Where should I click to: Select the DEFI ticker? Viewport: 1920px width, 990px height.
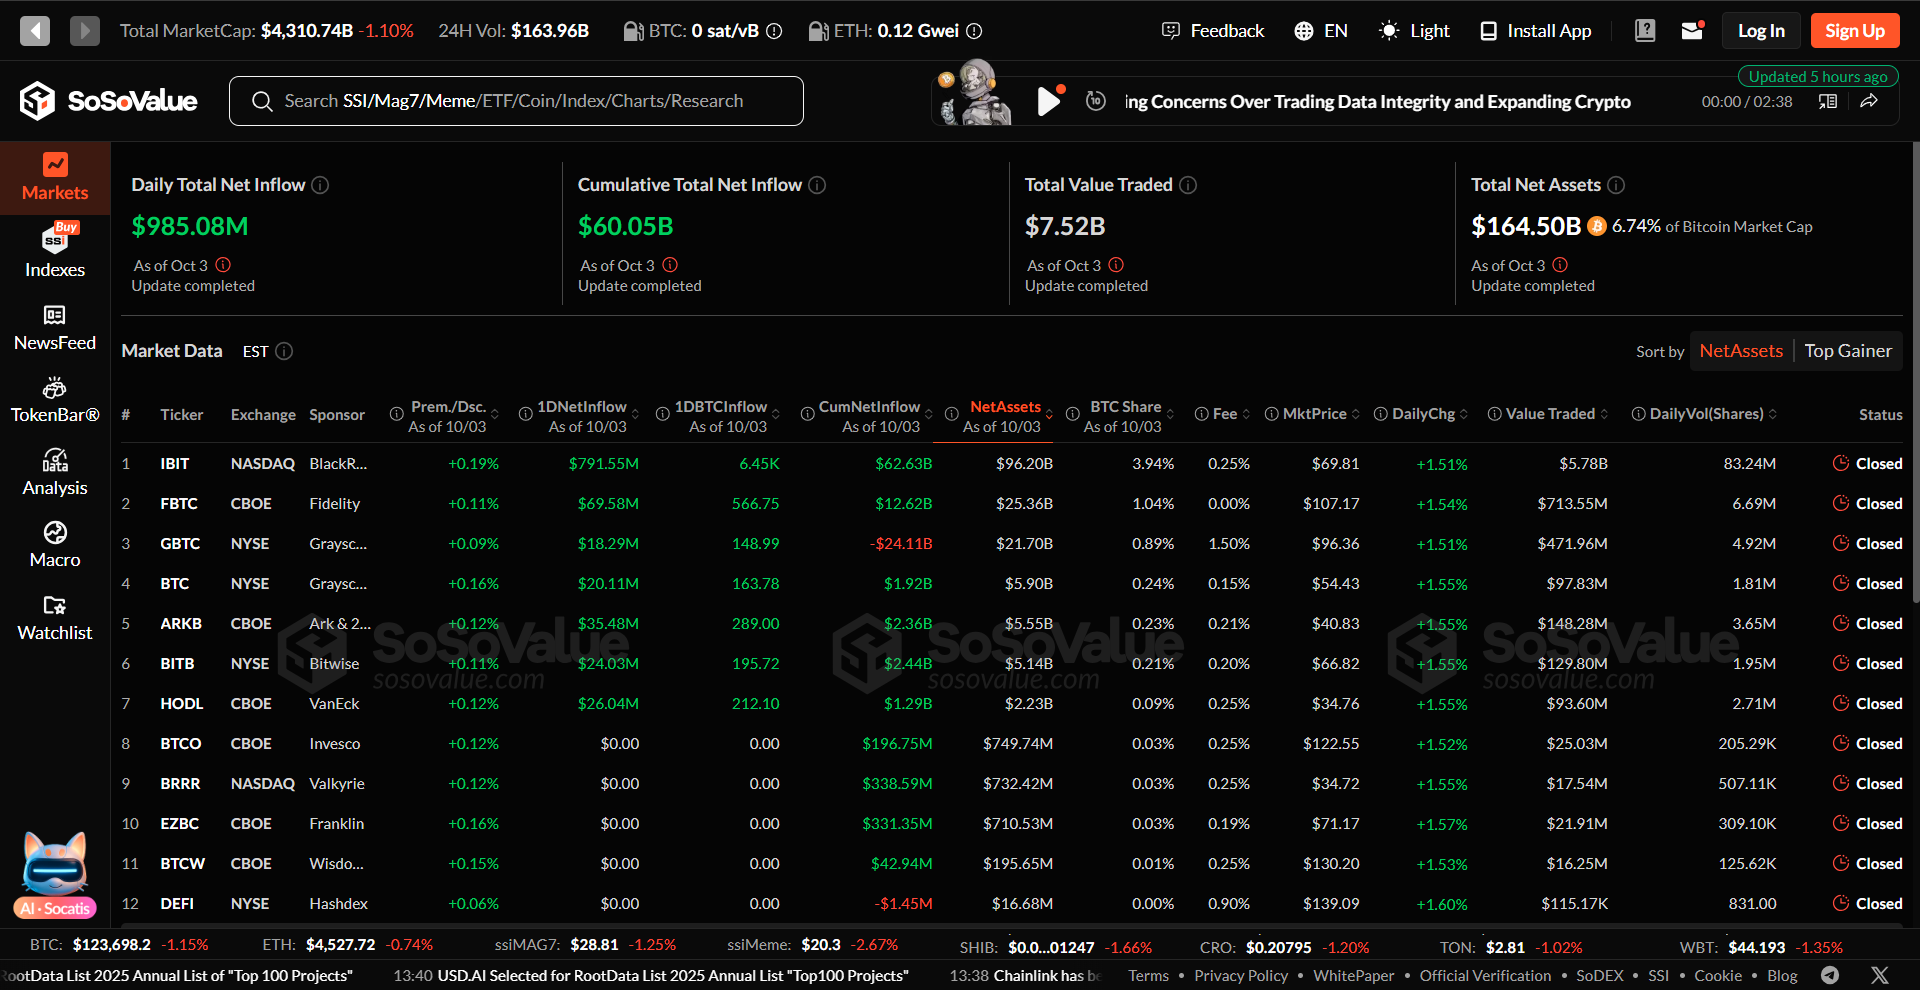(177, 904)
